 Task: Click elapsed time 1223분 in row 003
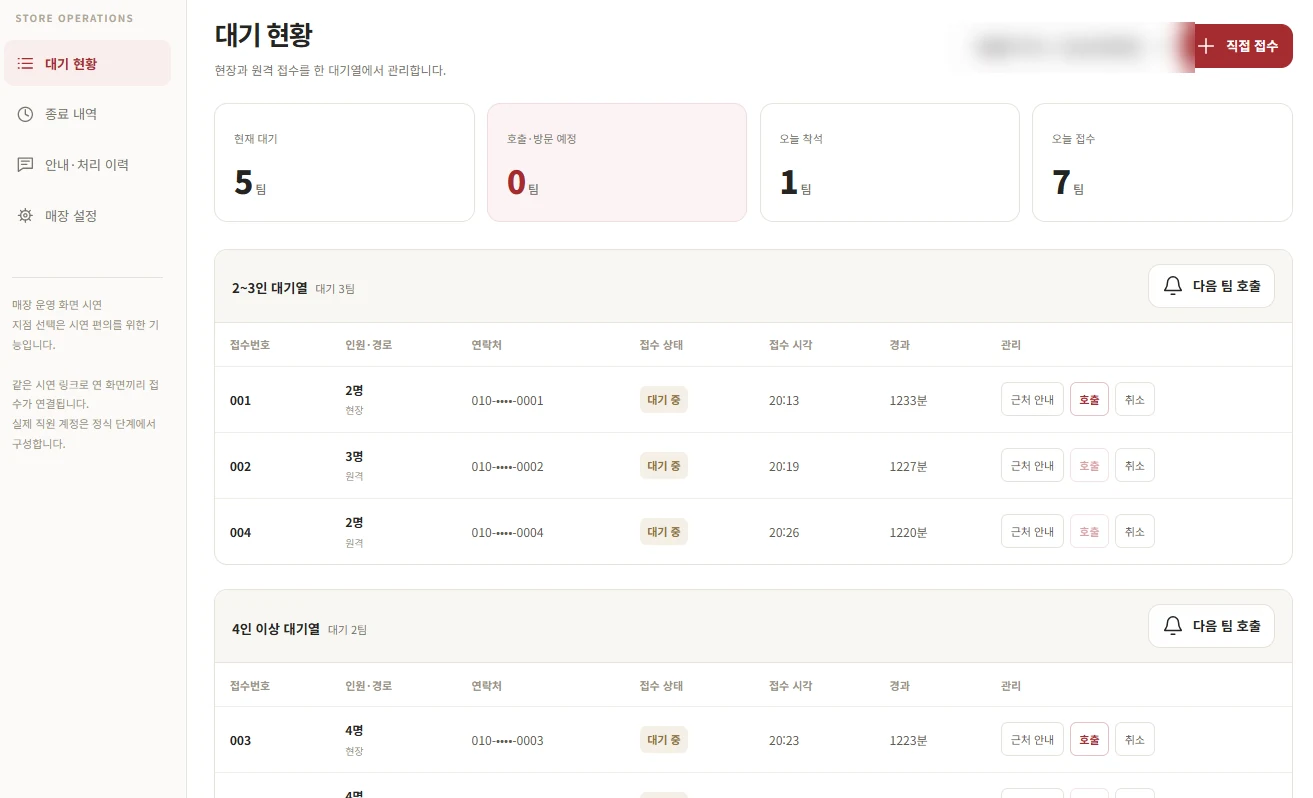(908, 741)
